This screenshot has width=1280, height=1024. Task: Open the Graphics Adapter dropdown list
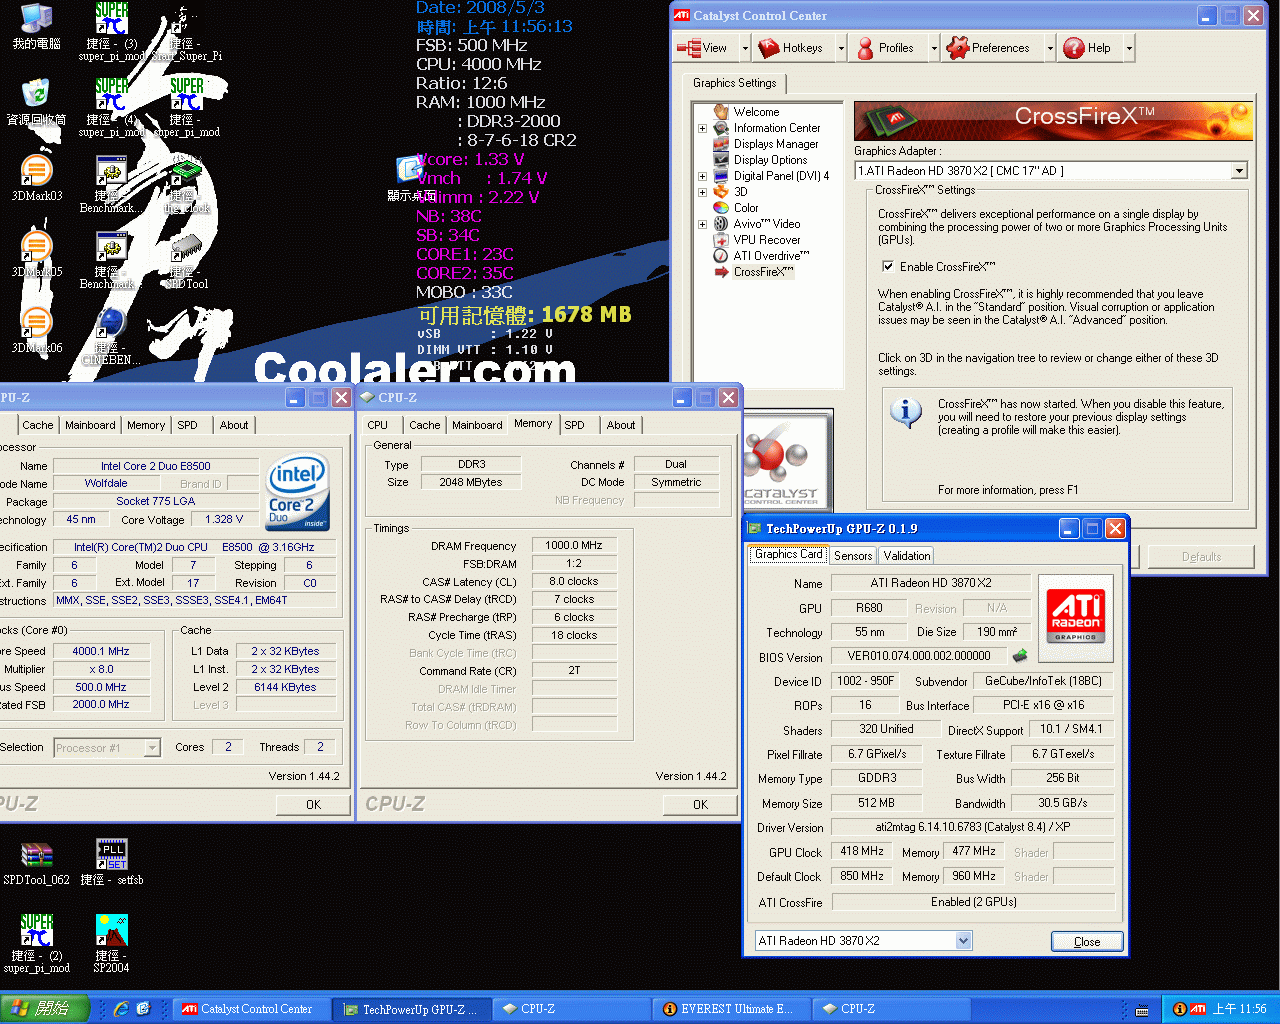(1239, 171)
